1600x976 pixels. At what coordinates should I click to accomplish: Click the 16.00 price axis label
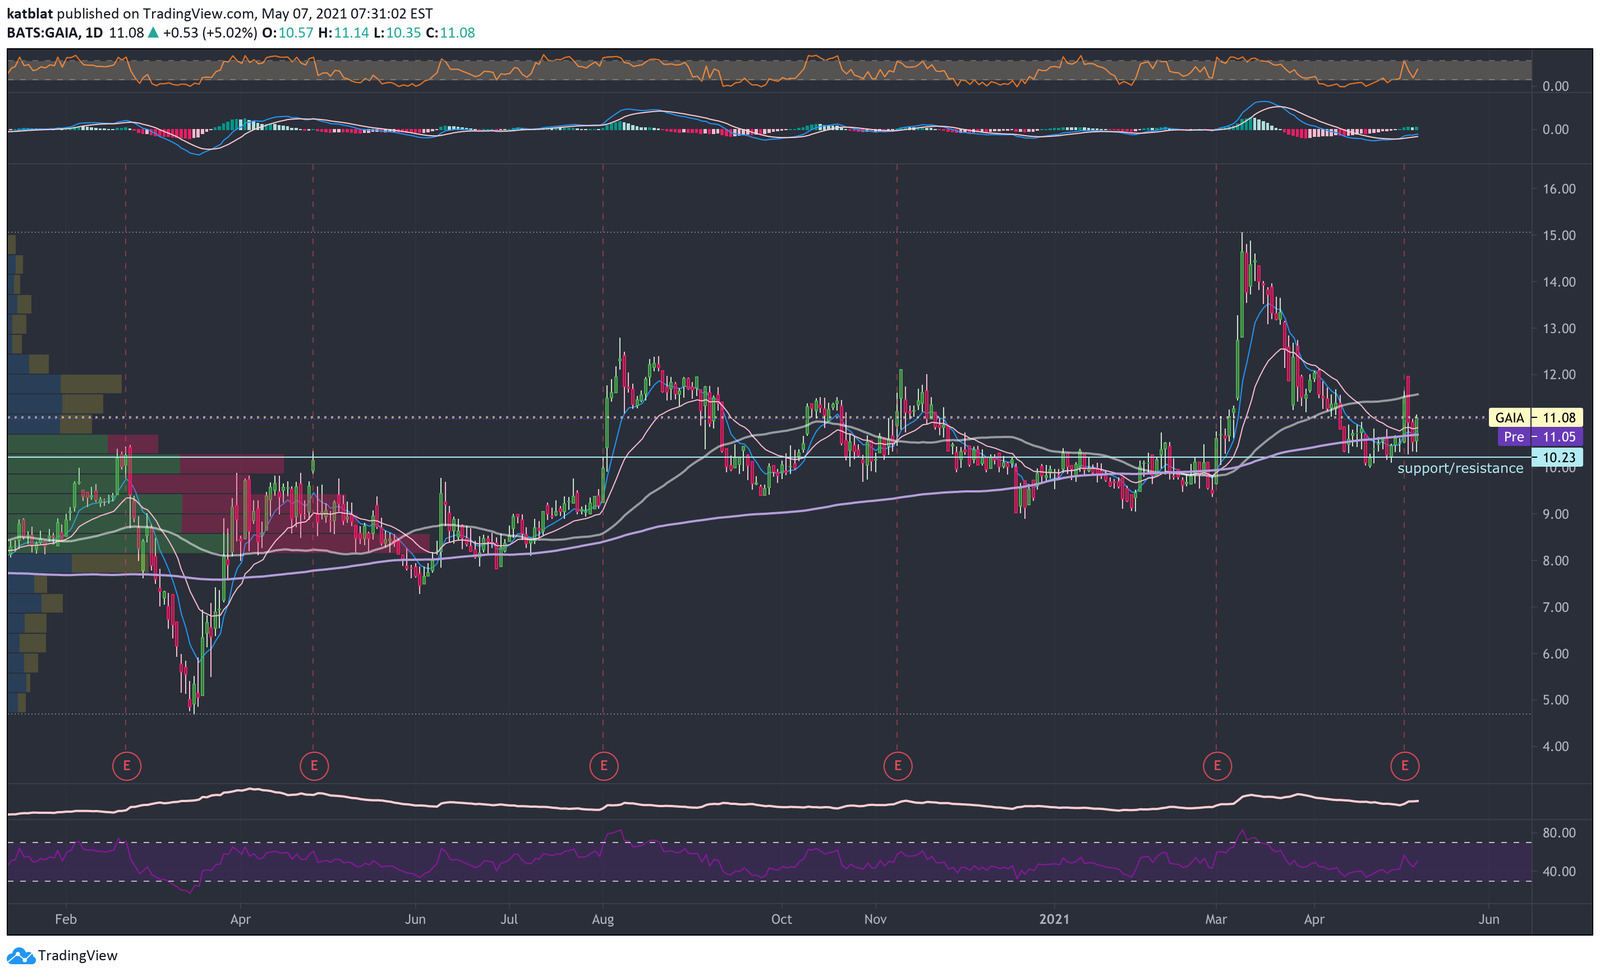coord(1559,189)
